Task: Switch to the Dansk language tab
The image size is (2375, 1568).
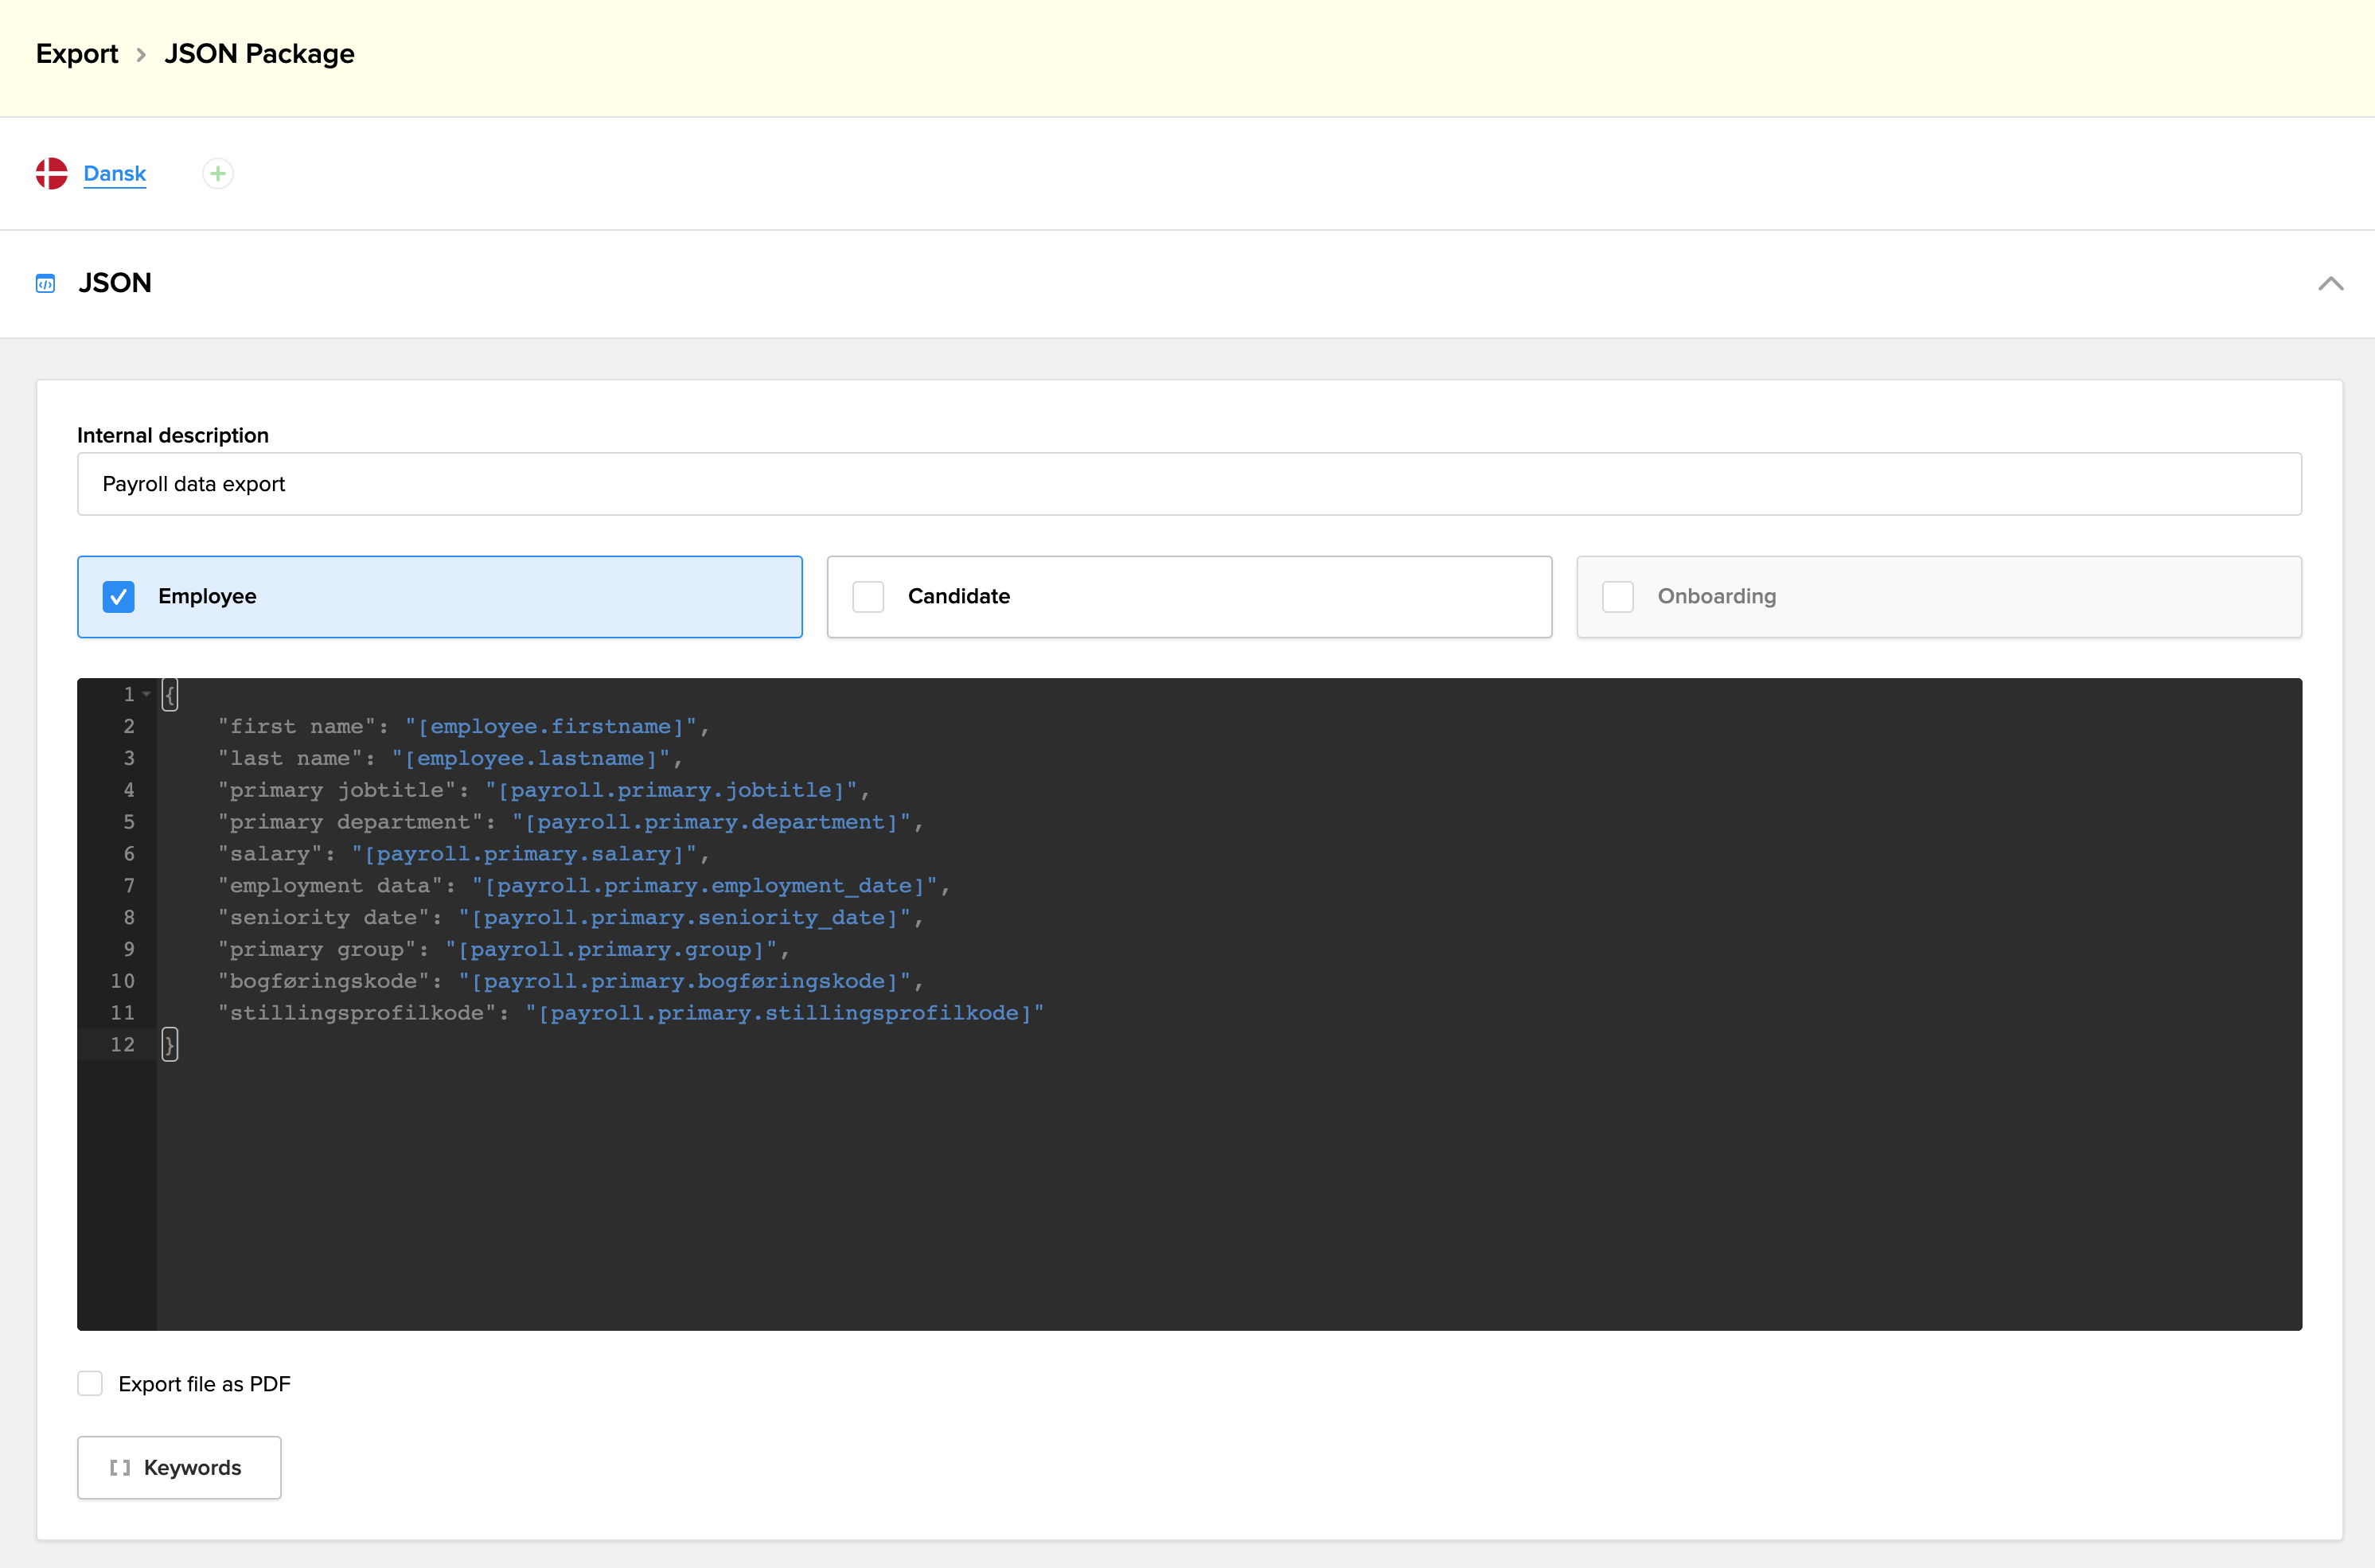Action: tap(115, 174)
